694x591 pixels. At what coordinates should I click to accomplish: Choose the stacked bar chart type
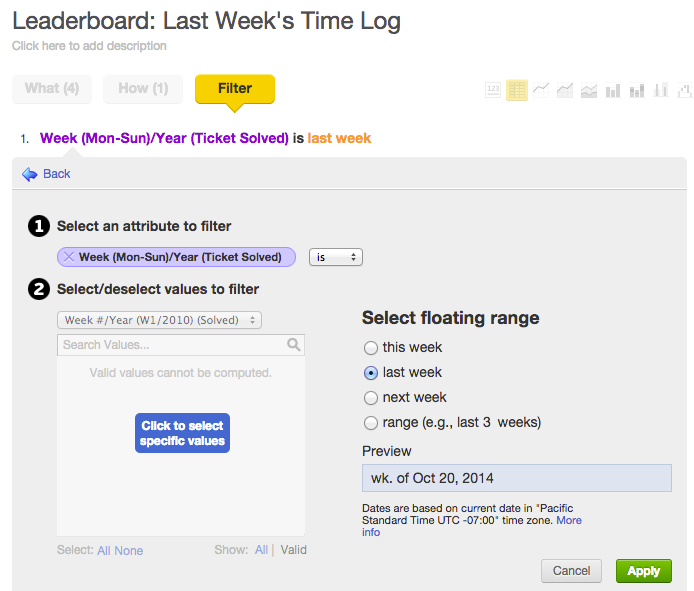636,90
